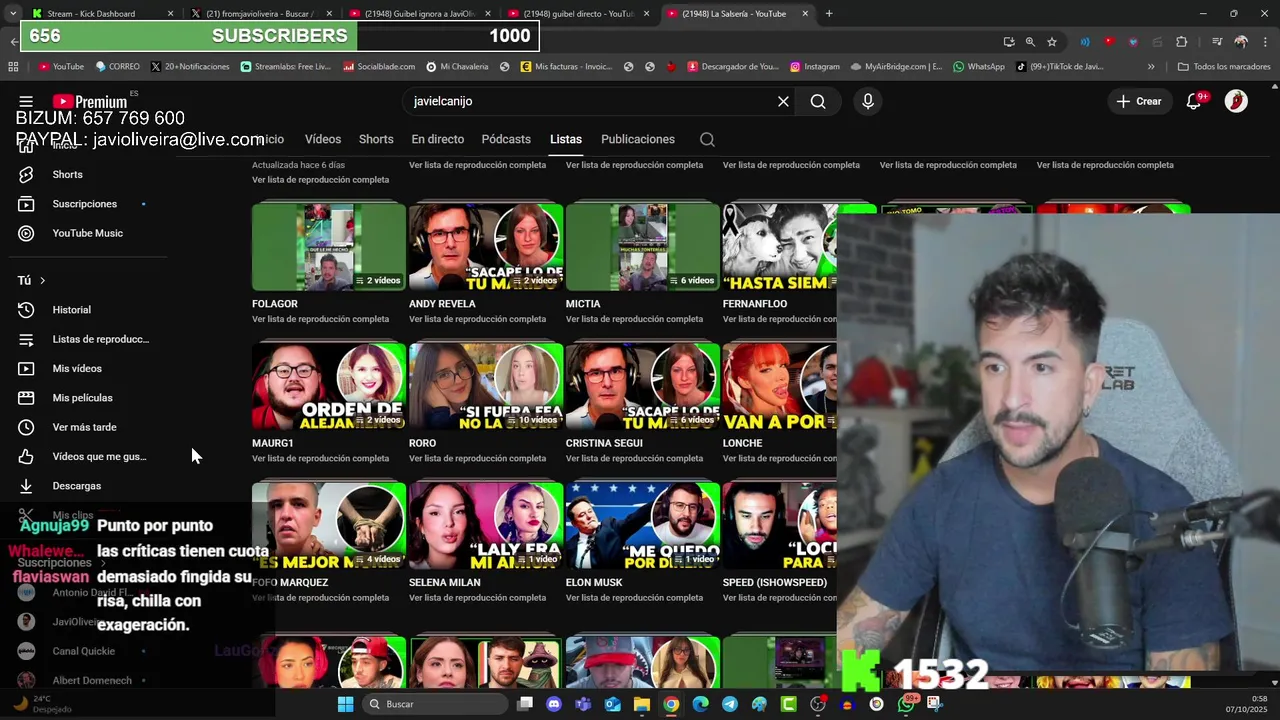Screen dimensions: 1280x720
Task: Bookmark this page with star icon
Action: pyautogui.click(x=1052, y=41)
